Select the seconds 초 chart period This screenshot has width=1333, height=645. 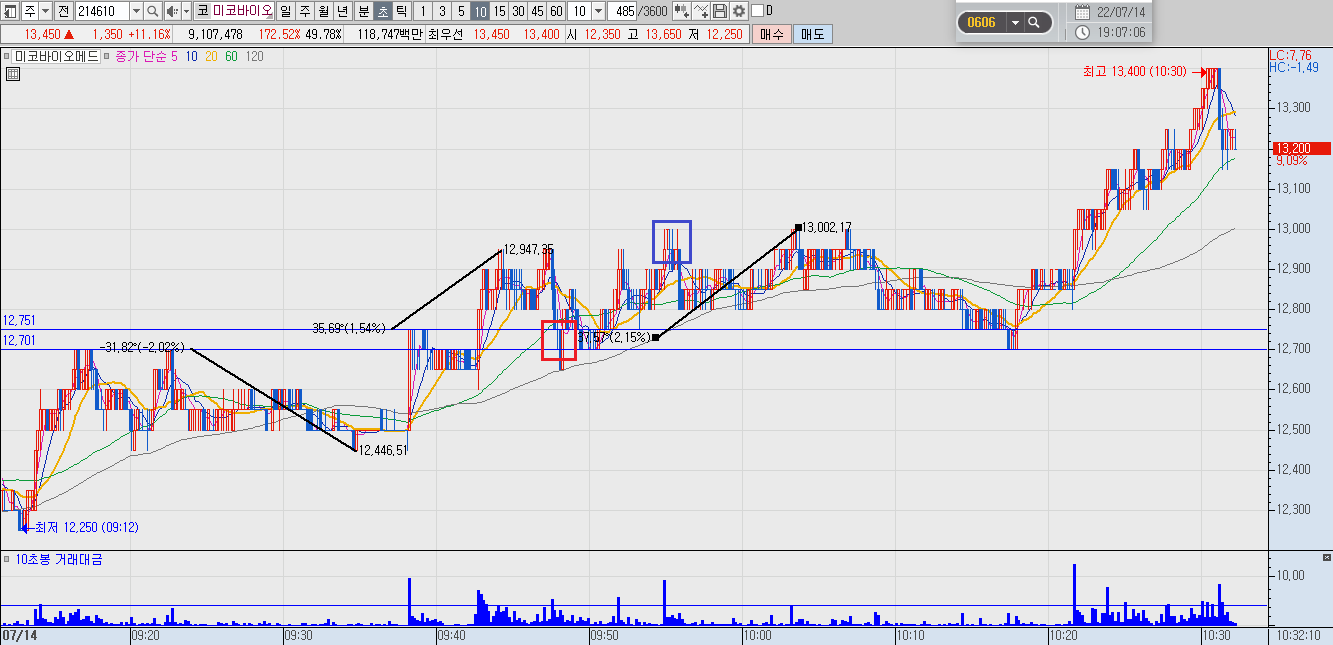pos(382,11)
